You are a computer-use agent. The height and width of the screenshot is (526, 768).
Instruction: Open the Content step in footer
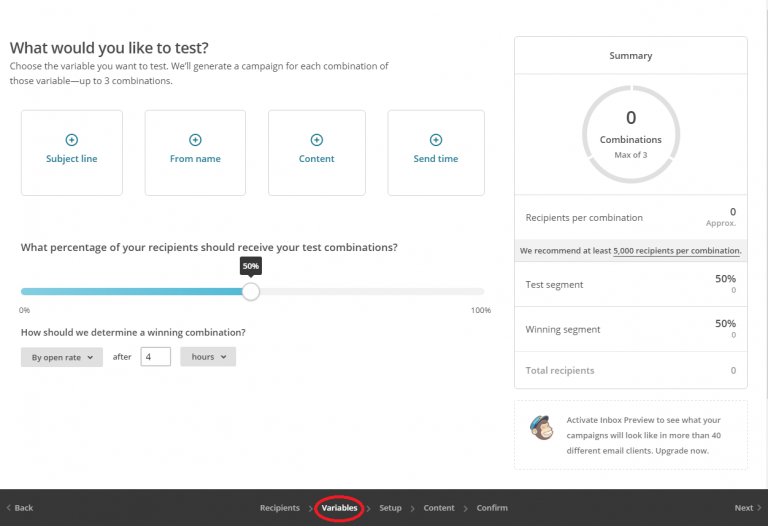tap(439, 508)
